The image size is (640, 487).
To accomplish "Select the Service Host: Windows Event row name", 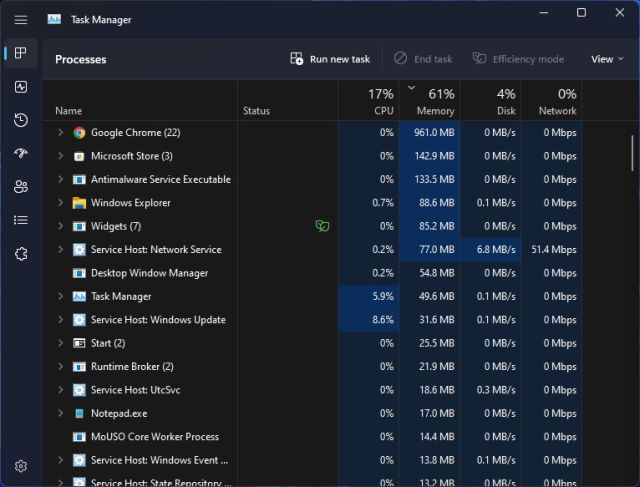I will tap(160, 460).
